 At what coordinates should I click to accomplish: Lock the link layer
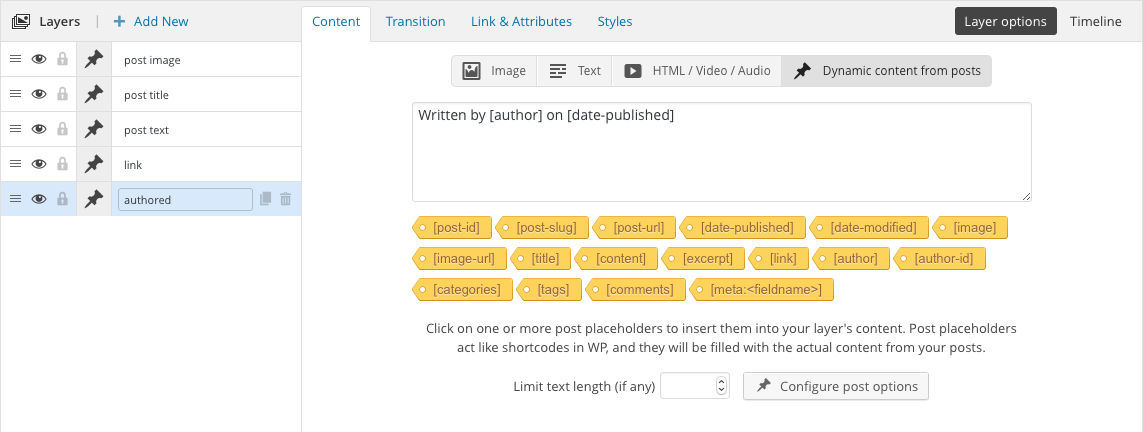coord(63,164)
